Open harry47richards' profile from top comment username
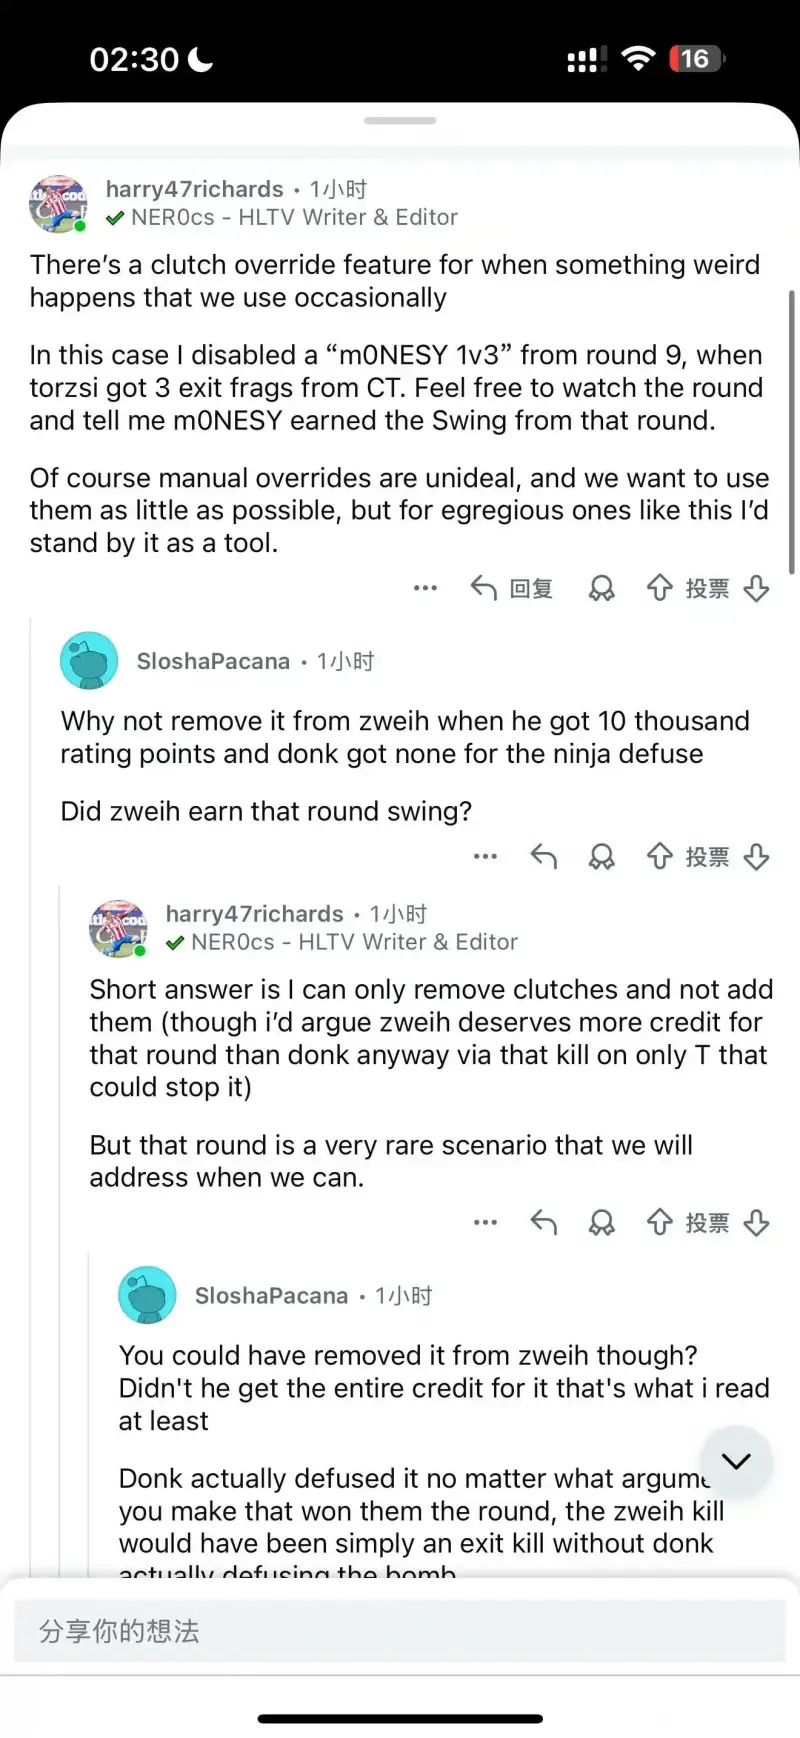This screenshot has height=1738, width=800. point(195,189)
